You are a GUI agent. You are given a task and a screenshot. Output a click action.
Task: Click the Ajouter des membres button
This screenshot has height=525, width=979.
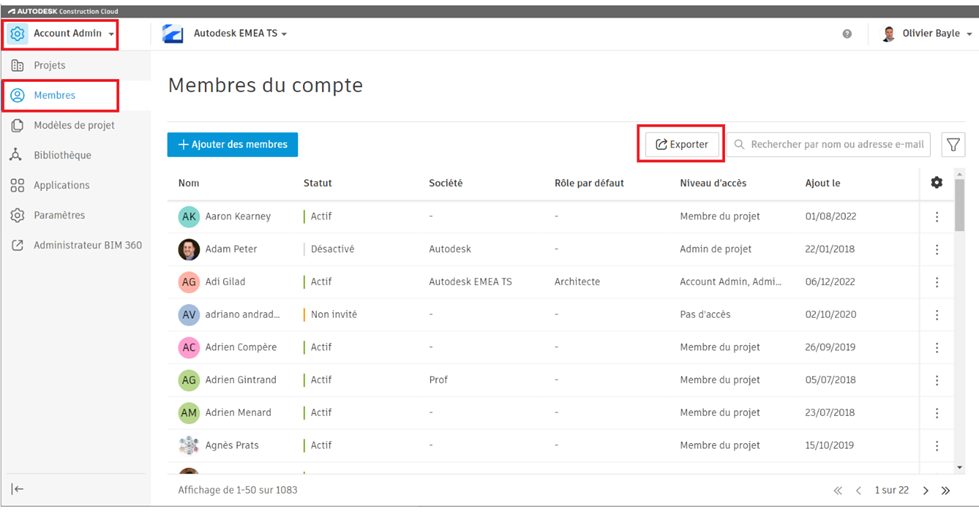(232, 144)
